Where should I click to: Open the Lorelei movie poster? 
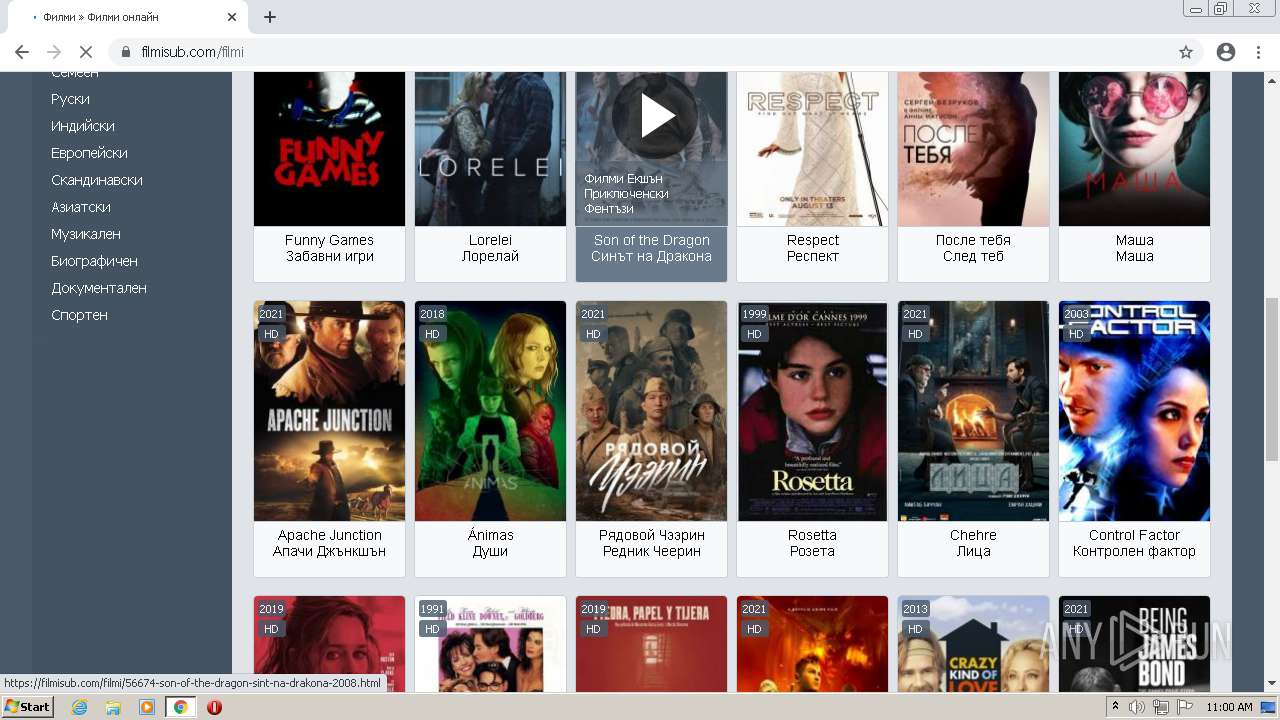point(490,149)
